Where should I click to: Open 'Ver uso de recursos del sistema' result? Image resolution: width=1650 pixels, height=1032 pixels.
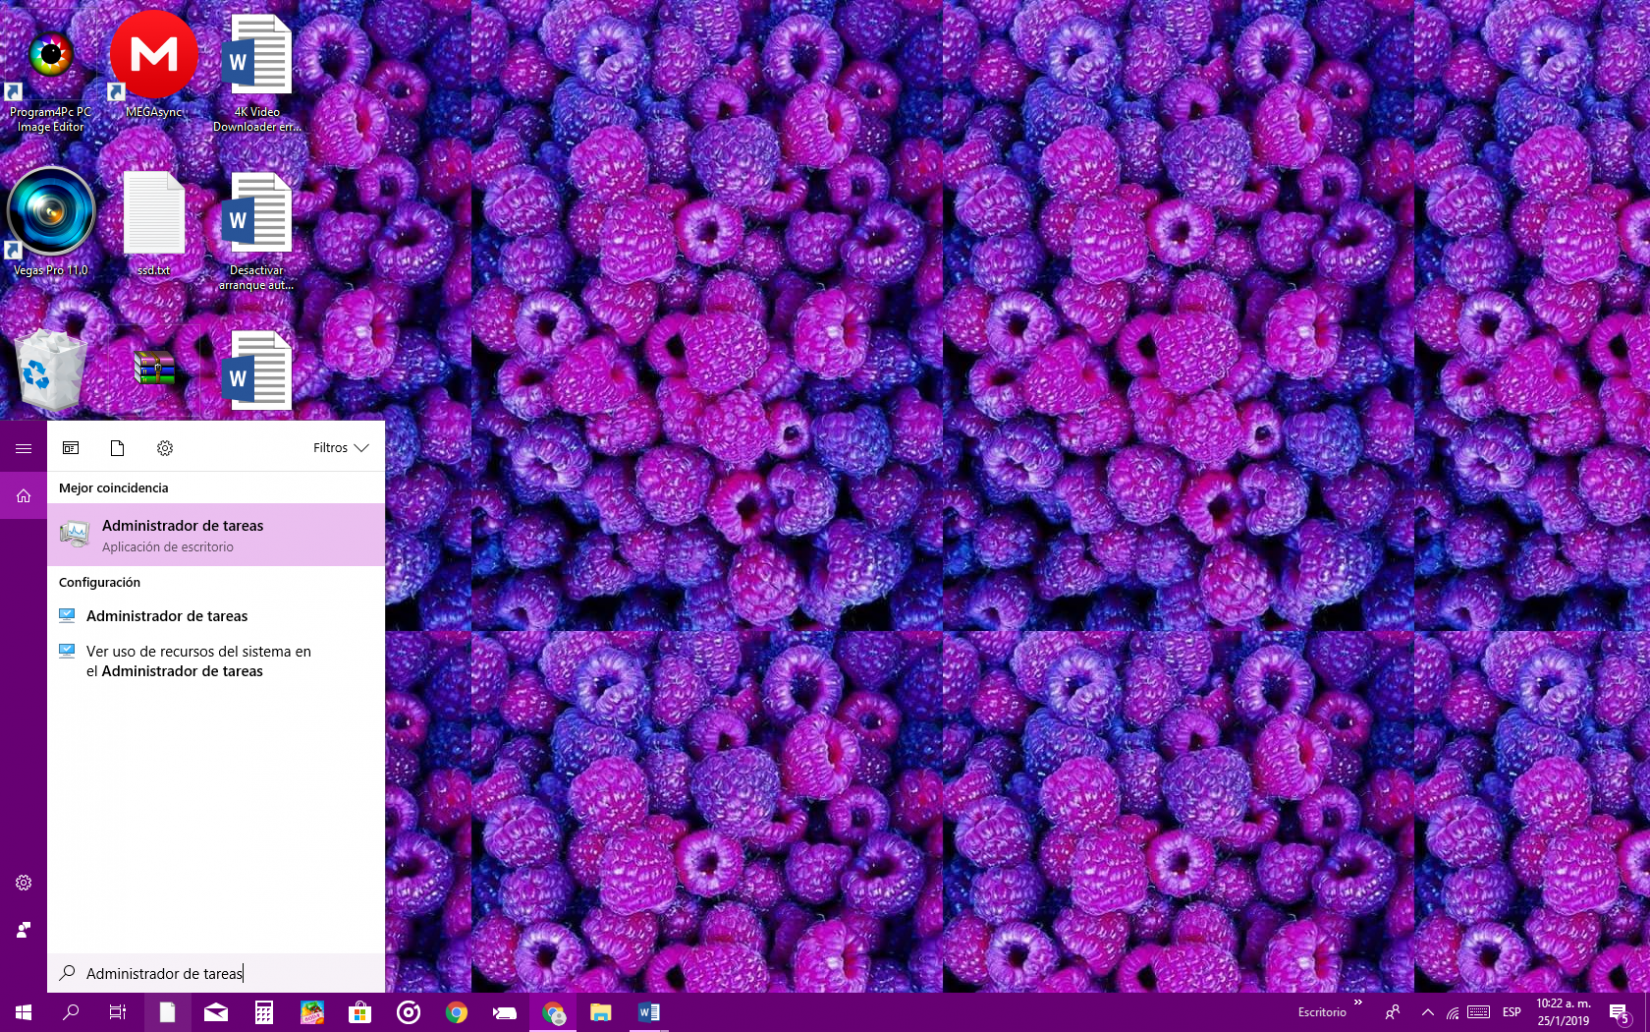coord(216,661)
